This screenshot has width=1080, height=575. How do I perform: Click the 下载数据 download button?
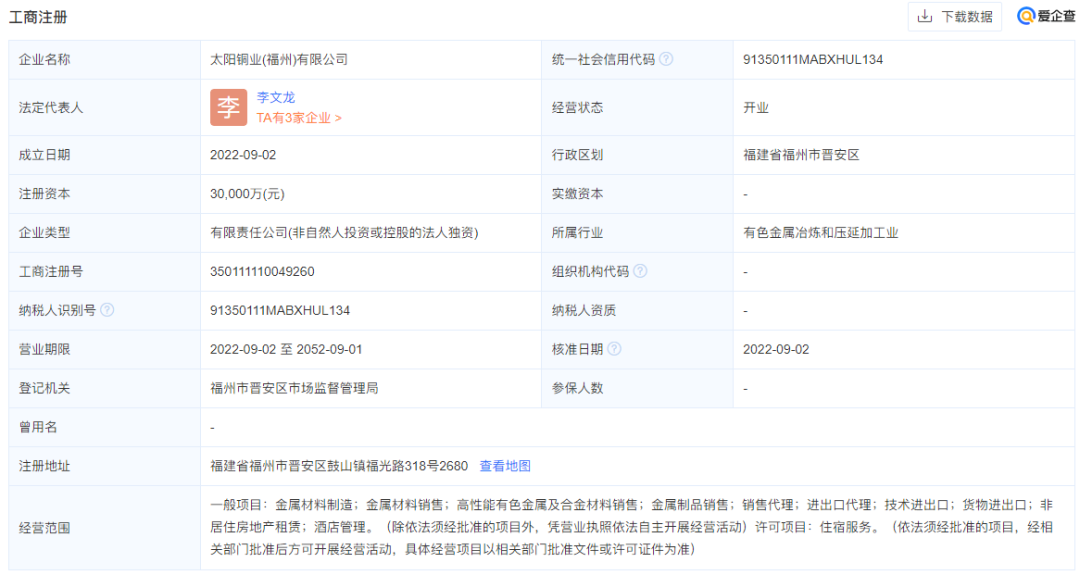955,17
